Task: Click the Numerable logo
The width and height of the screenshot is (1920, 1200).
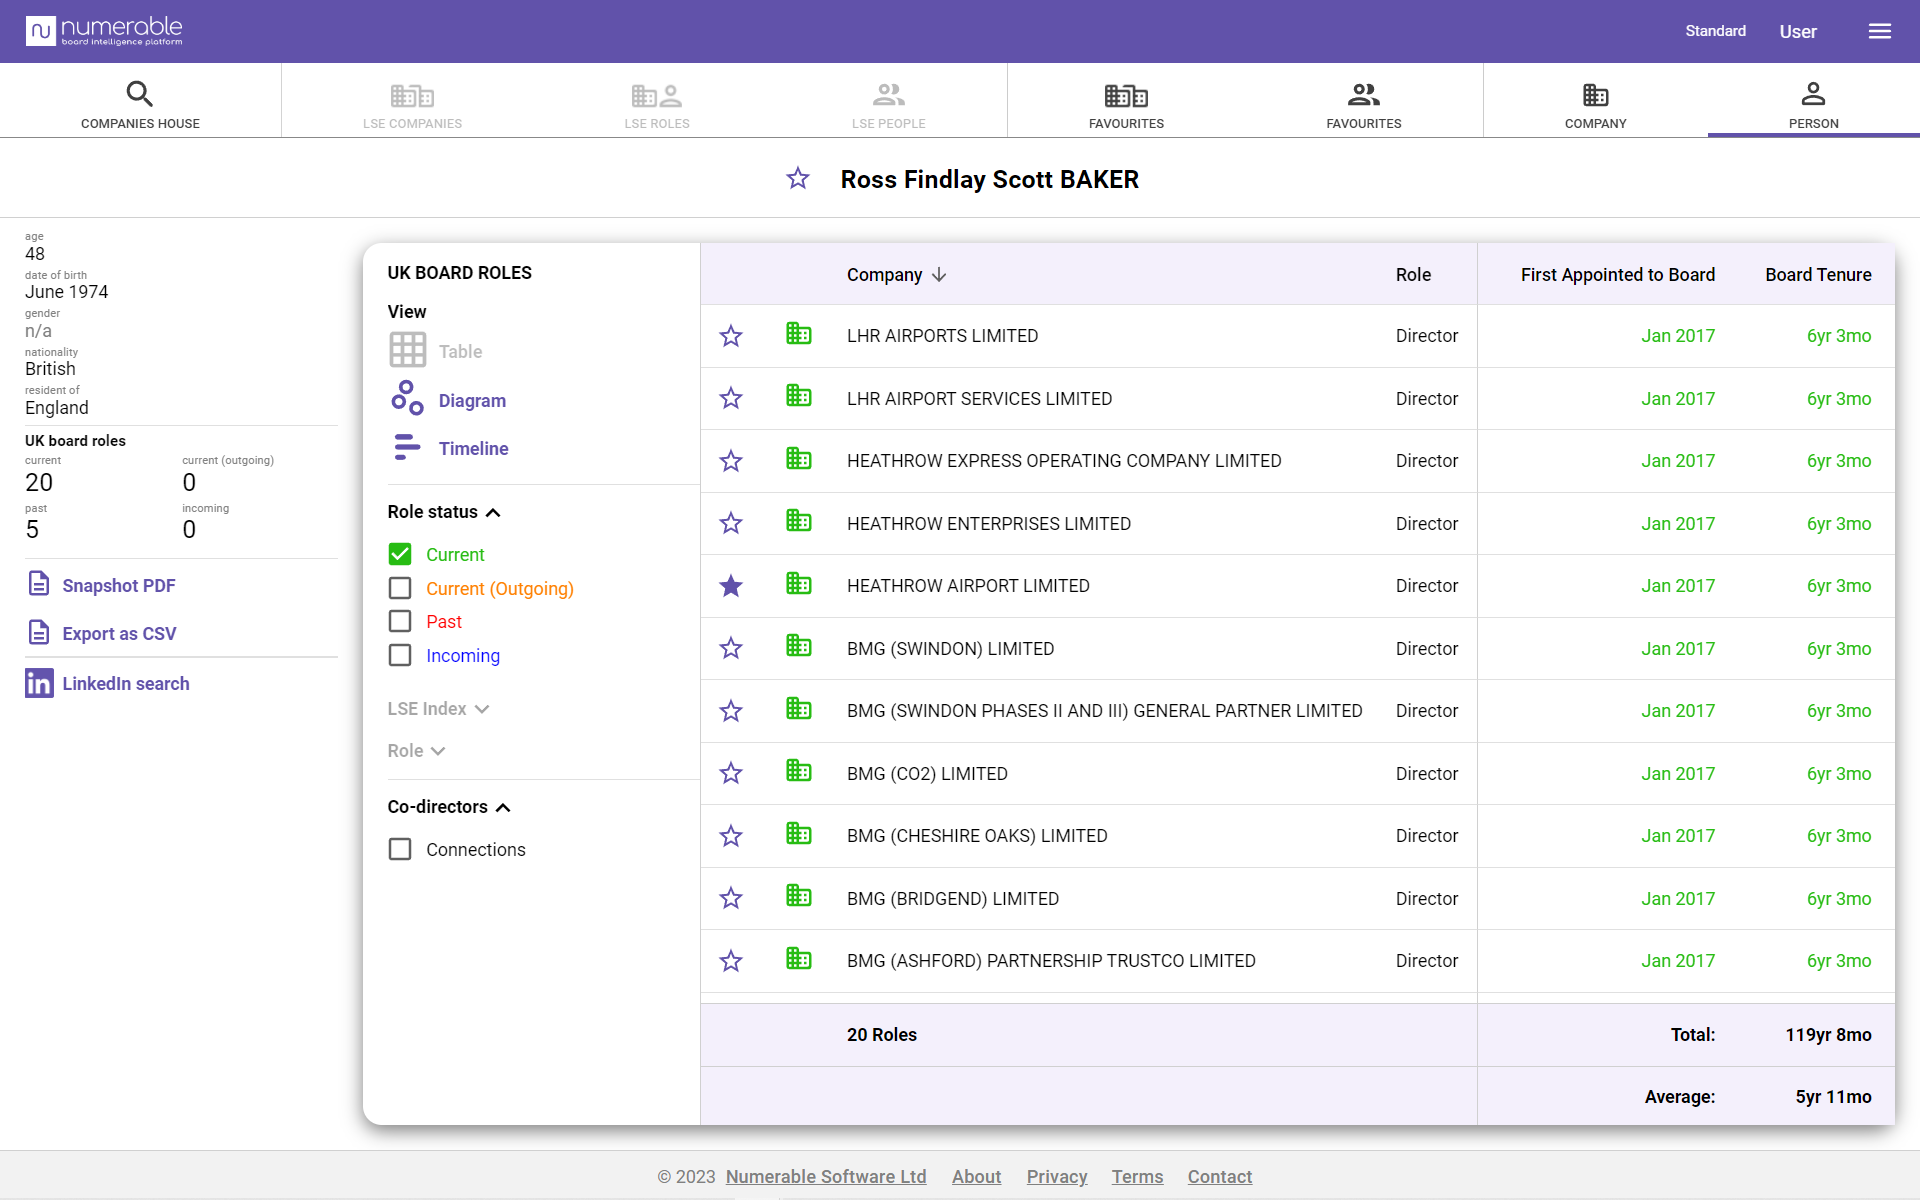Action: 104,31
